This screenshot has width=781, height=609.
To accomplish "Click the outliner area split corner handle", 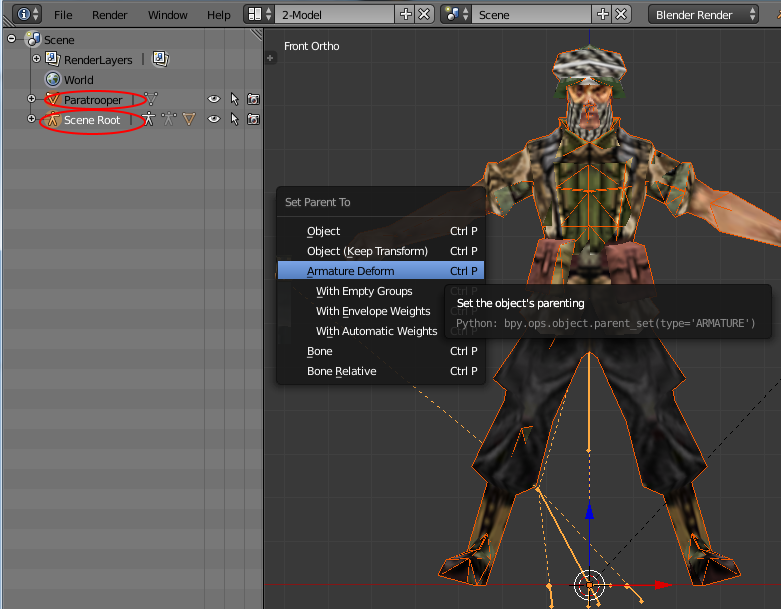I will 256,34.
